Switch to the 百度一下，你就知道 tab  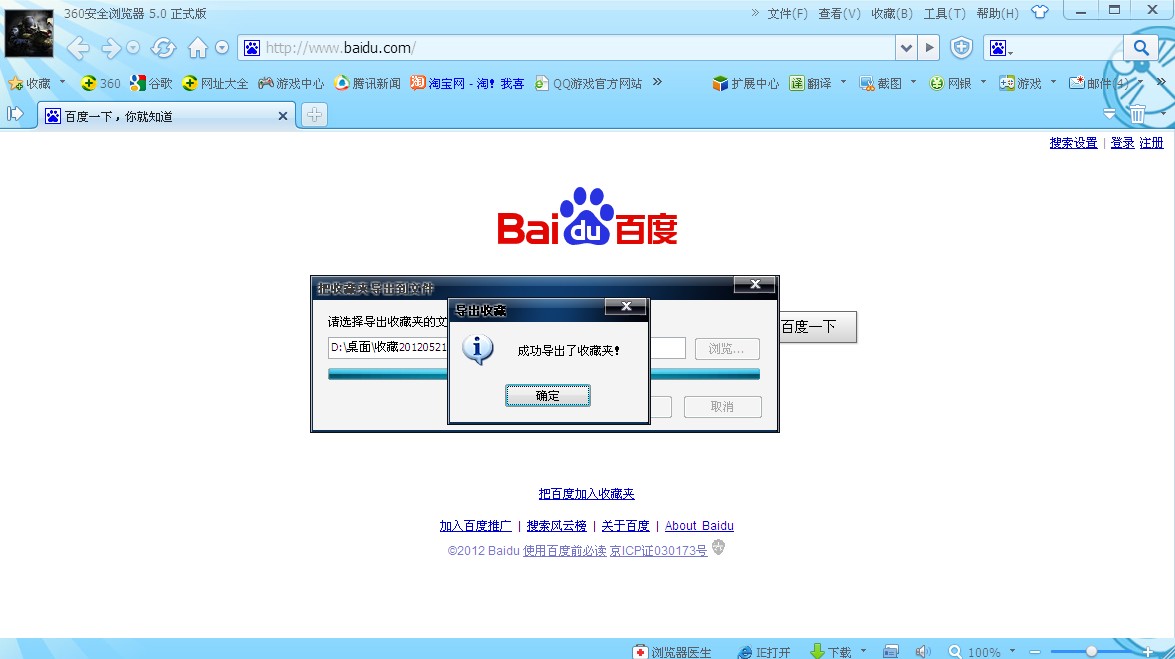[166, 116]
